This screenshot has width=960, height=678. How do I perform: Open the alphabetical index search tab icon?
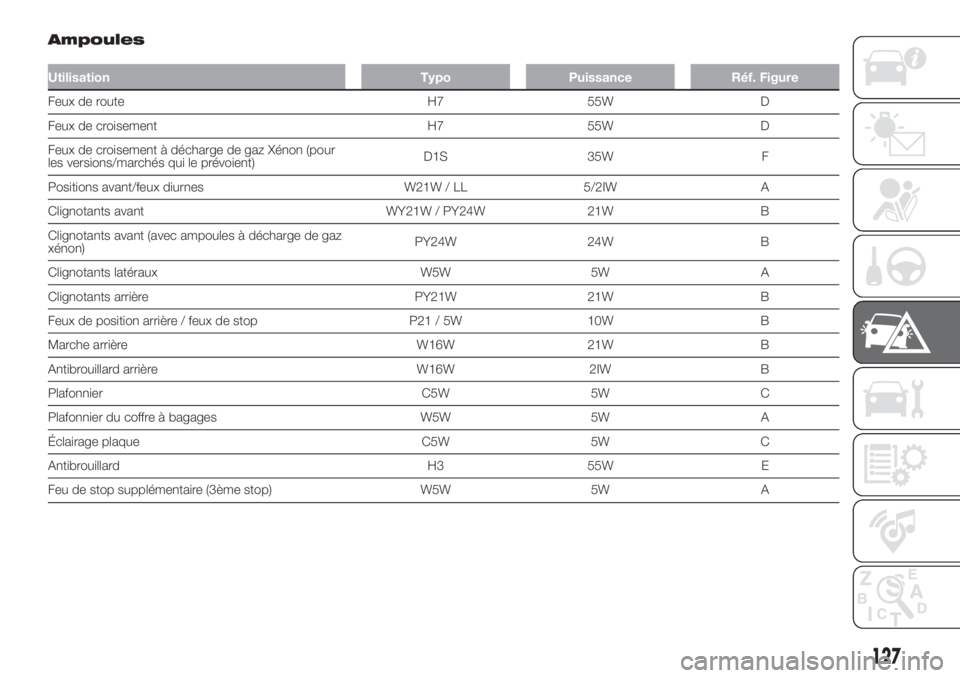906,597
